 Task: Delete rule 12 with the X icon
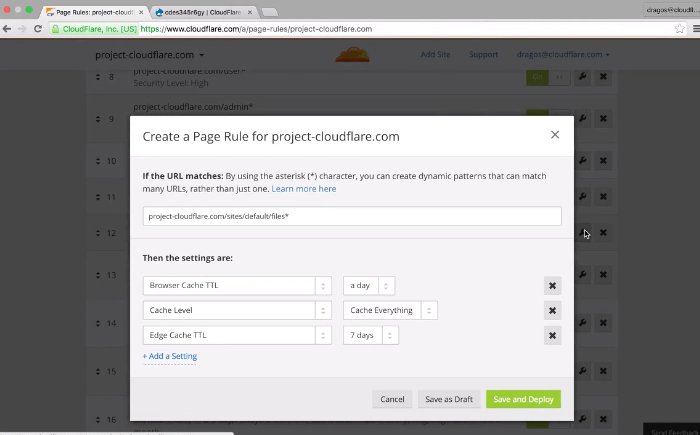coord(603,233)
